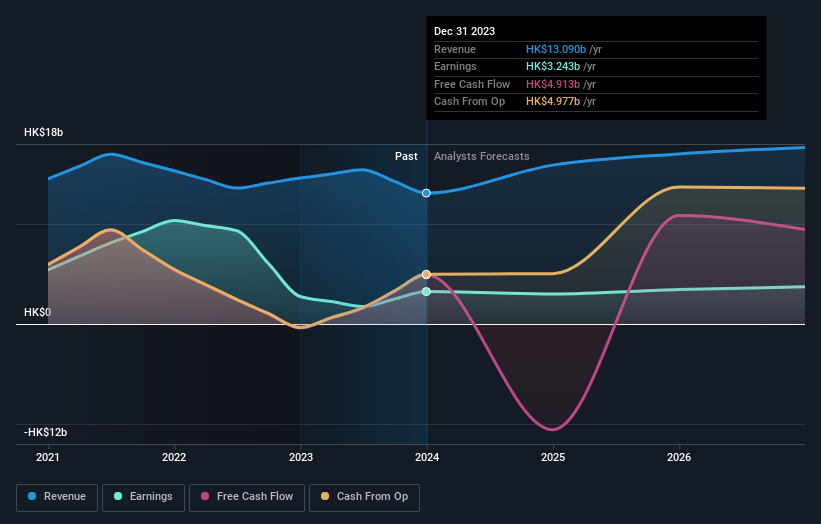Click the Analysts Forecasts label
The height and width of the screenshot is (524, 821).
482,156
